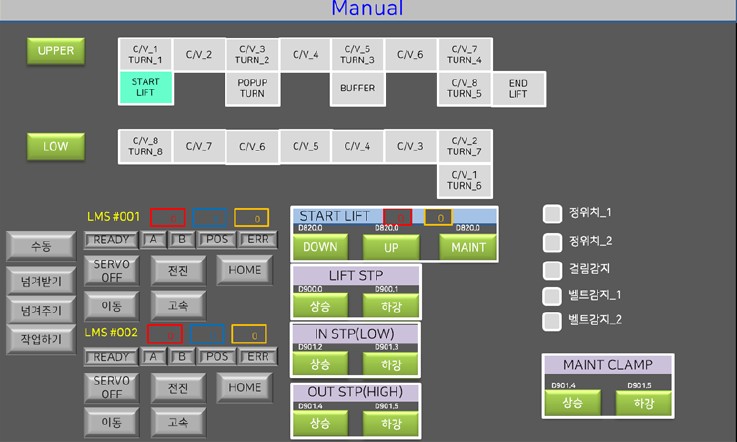Click 고속 button for LMS #002
737x442 pixels.
178,422
